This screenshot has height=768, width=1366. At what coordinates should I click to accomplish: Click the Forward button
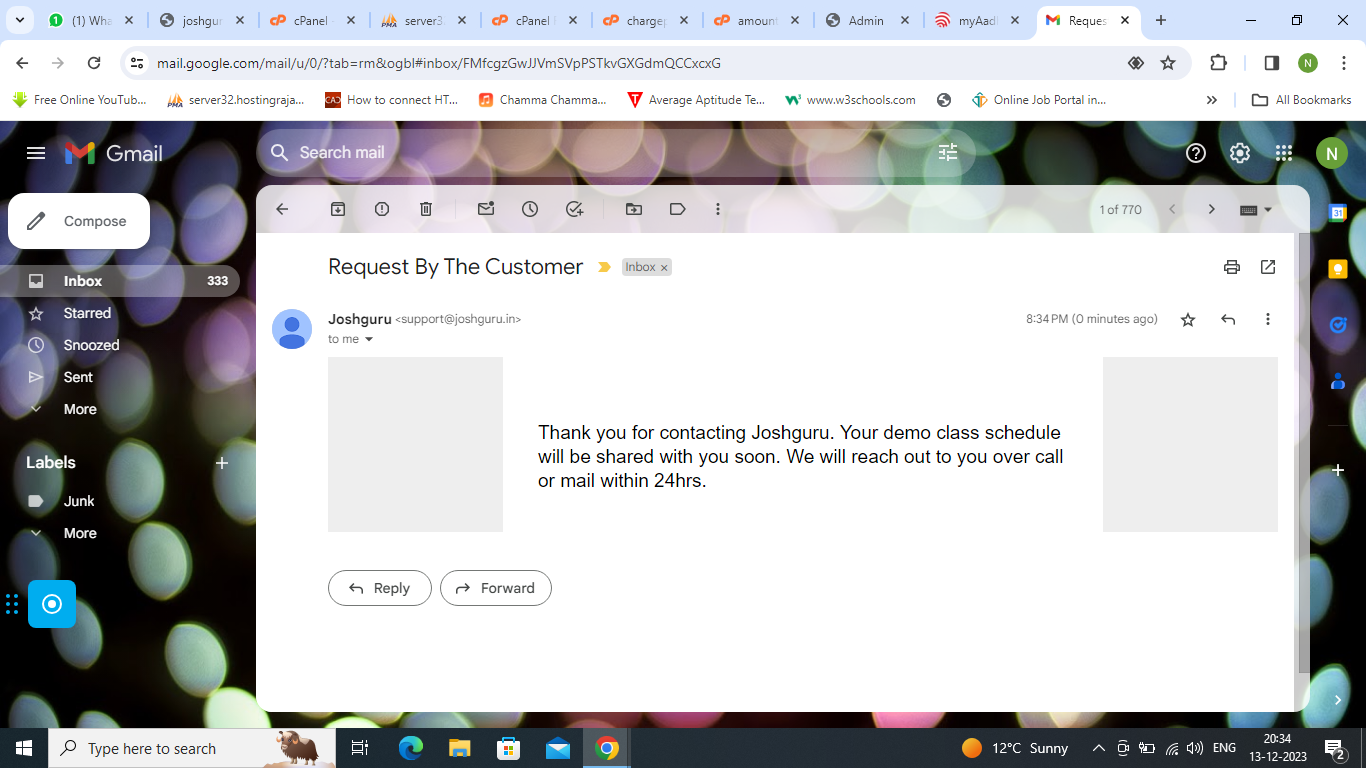tap(496, 588)
